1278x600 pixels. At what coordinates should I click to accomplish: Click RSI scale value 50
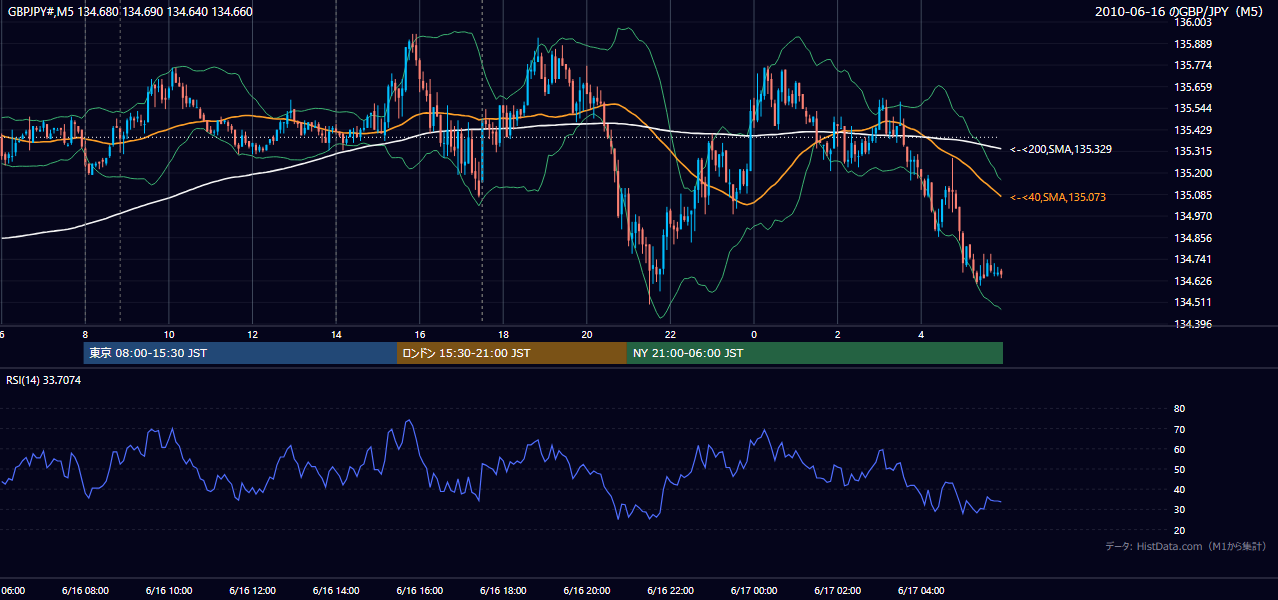pyautogui.click(x=1179, y=469)
